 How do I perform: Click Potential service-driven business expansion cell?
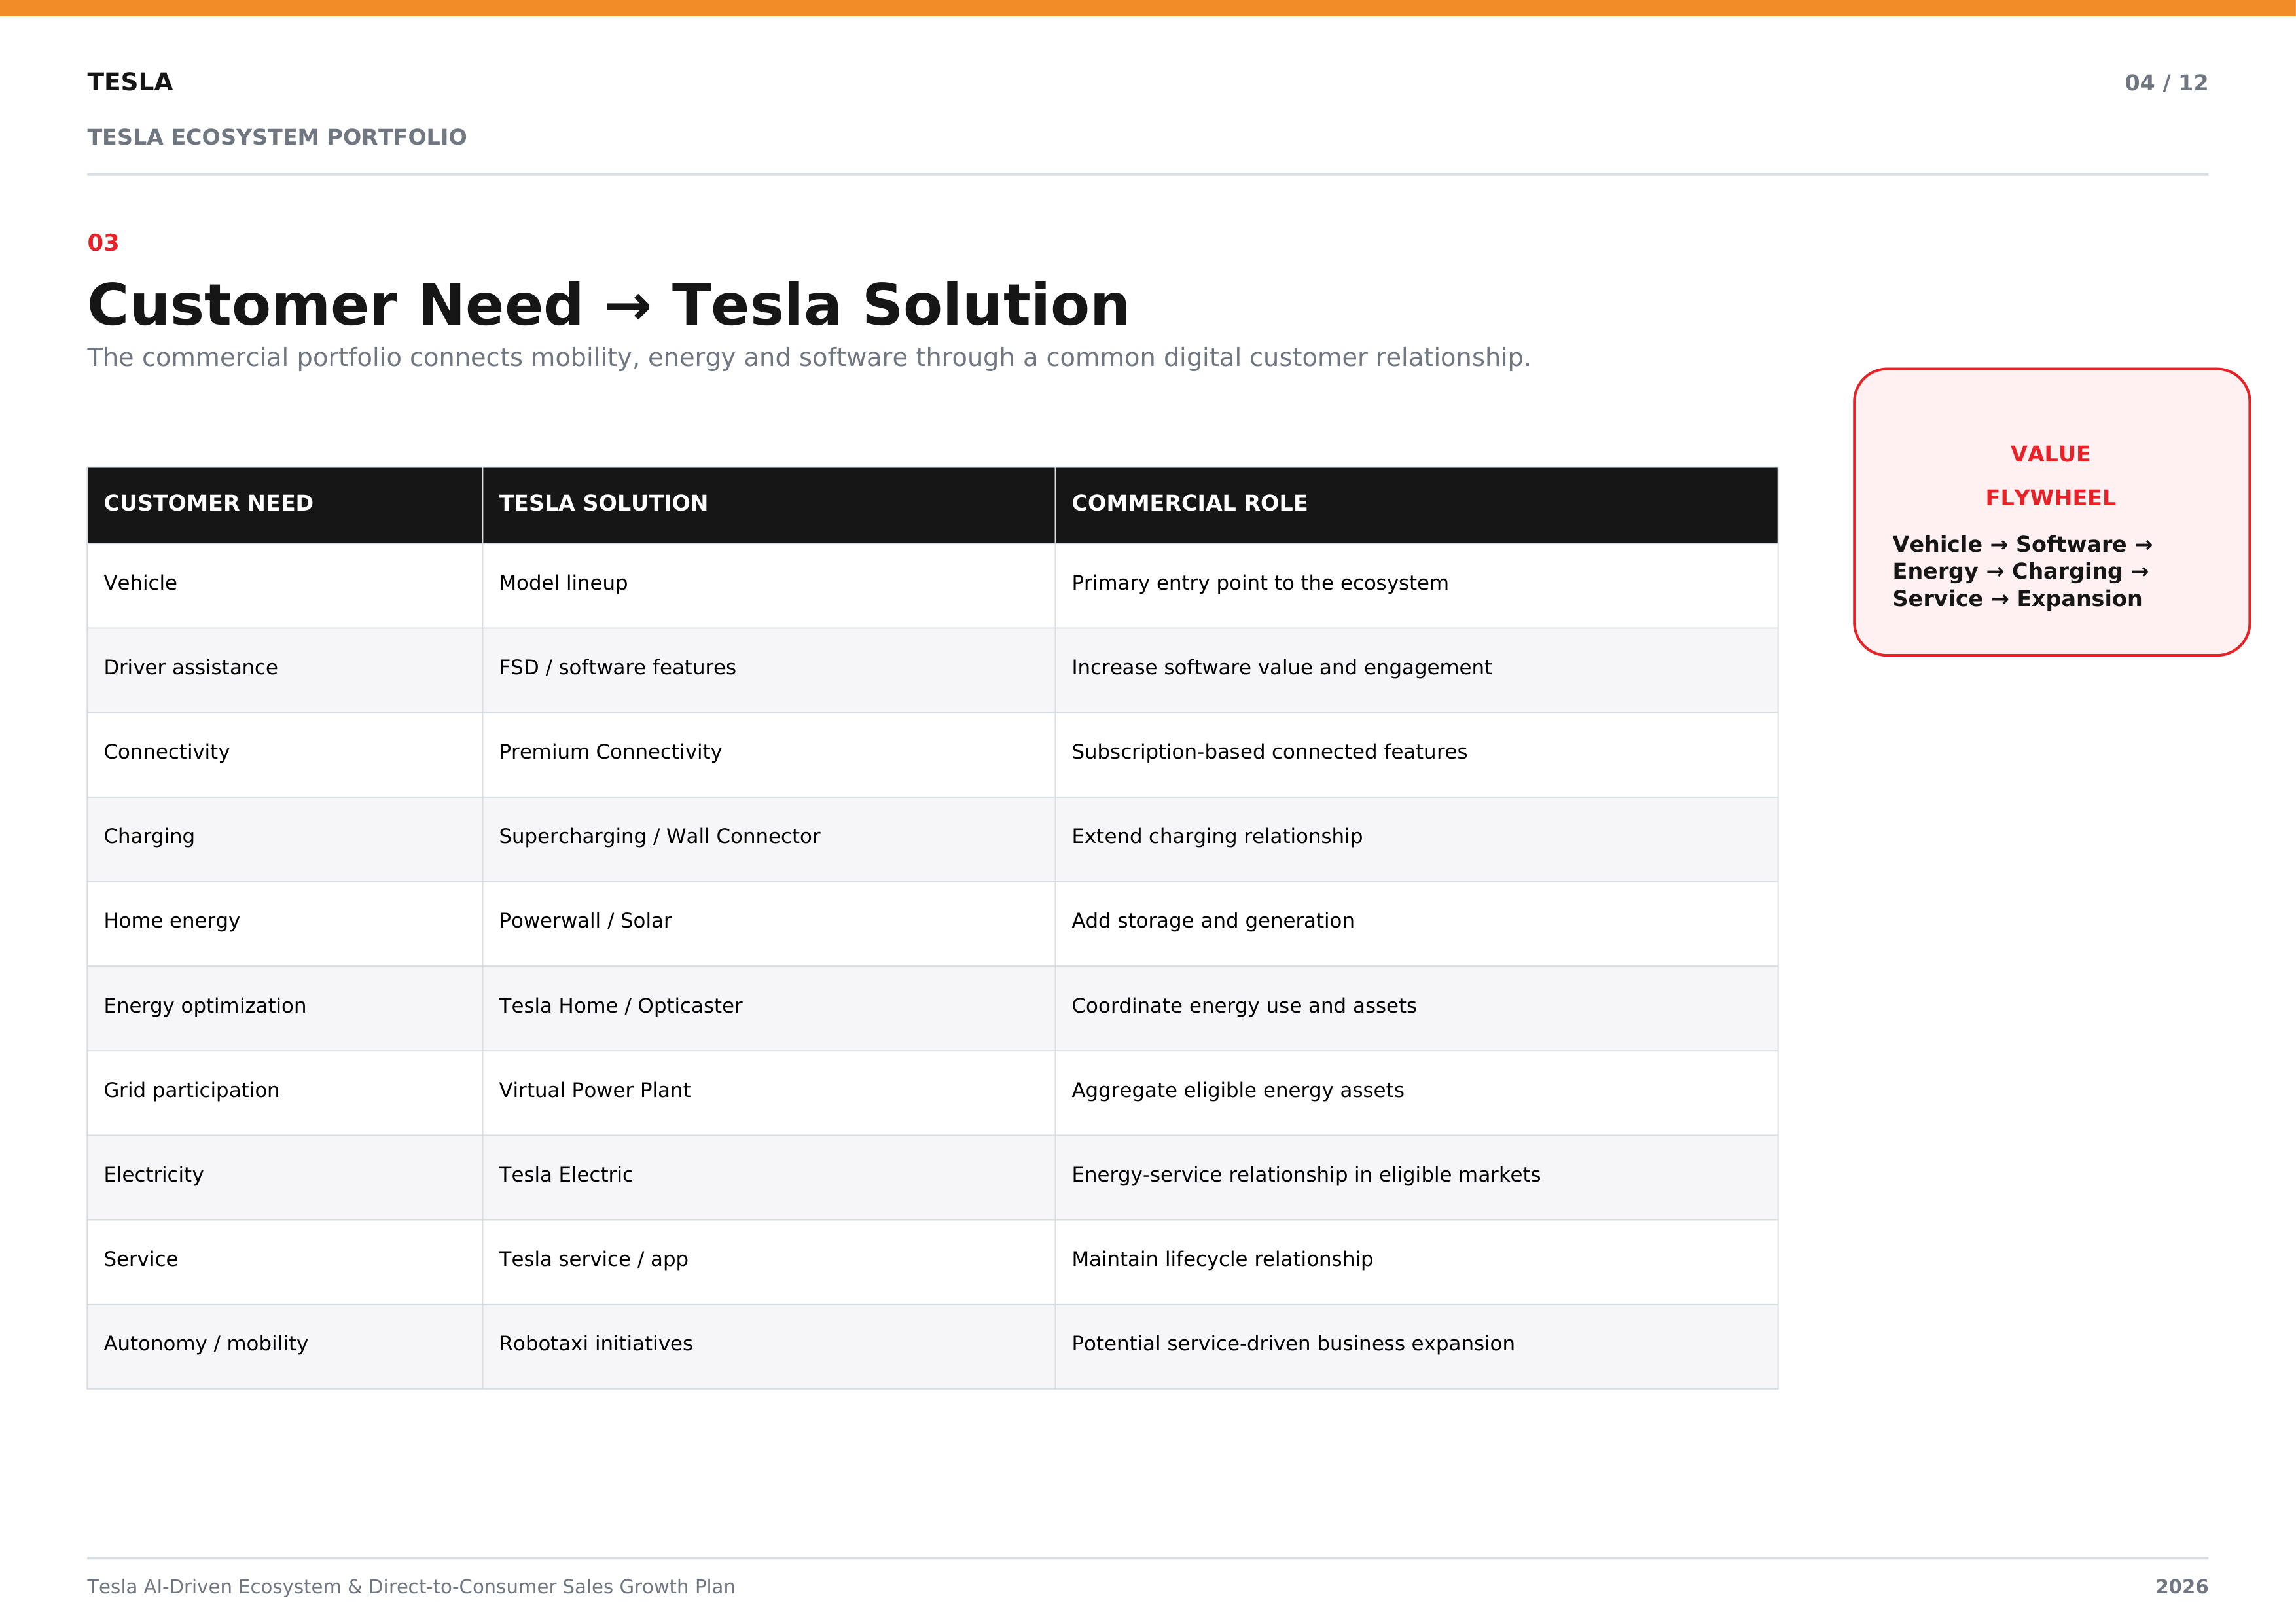[1416, 1346]
